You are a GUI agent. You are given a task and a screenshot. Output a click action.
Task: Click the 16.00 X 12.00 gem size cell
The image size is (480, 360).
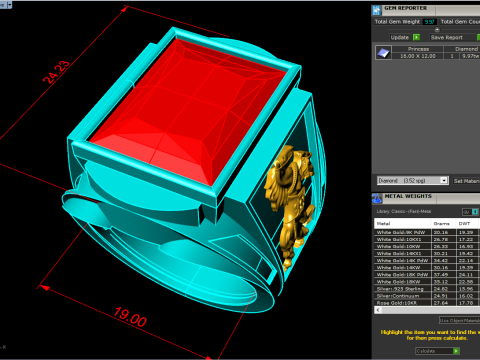tap(418, 56)
